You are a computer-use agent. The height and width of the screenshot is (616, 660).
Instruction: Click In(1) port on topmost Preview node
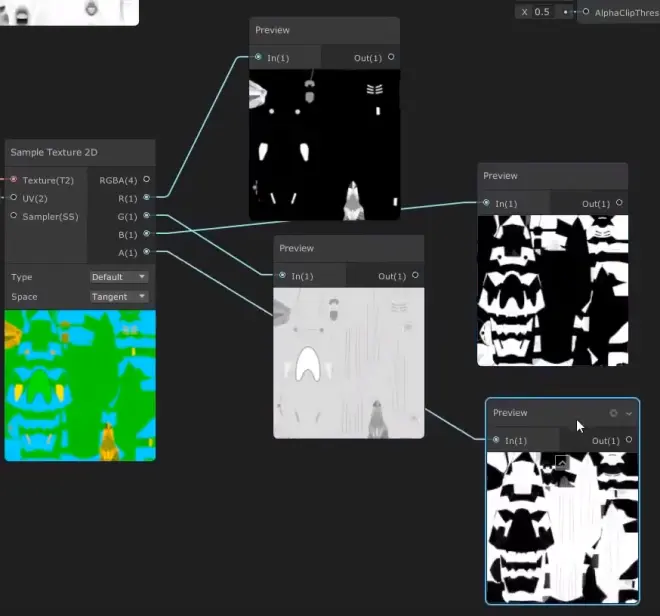[x=258, y=56]
